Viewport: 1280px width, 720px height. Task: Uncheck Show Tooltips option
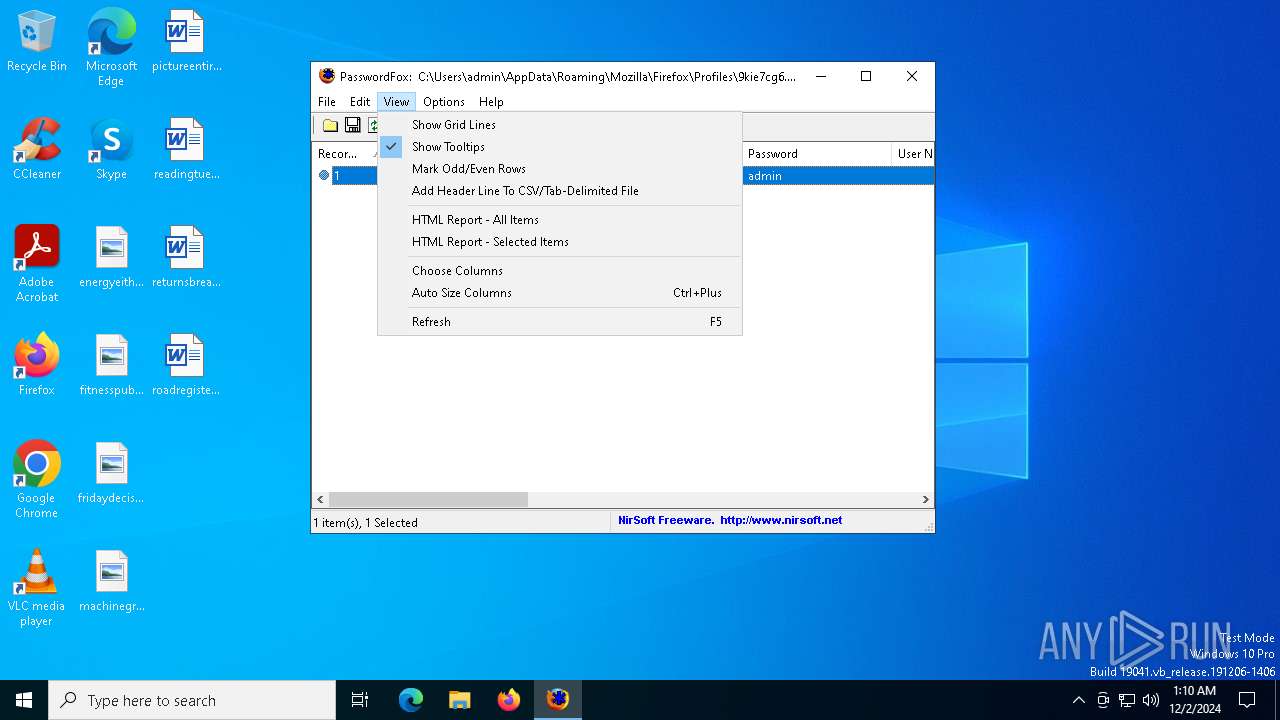pos(560,147)
